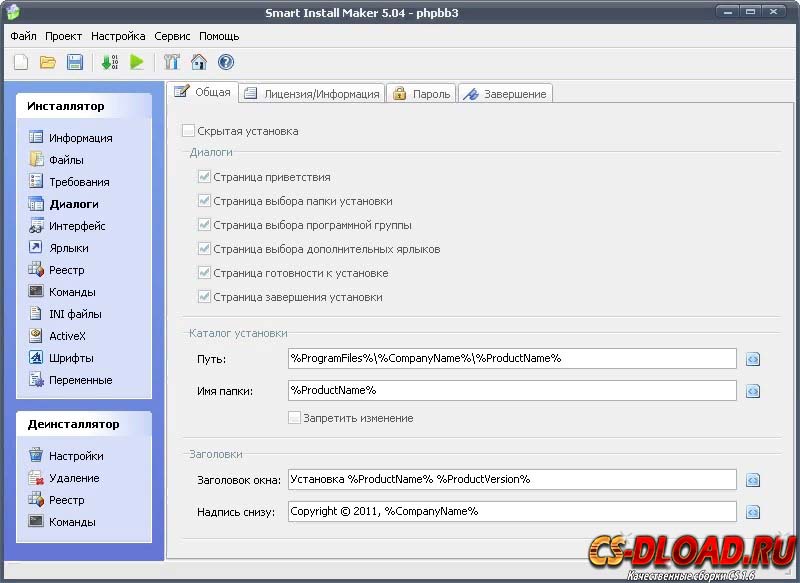Switch to the Завершение tab

[x=506, y=94]
